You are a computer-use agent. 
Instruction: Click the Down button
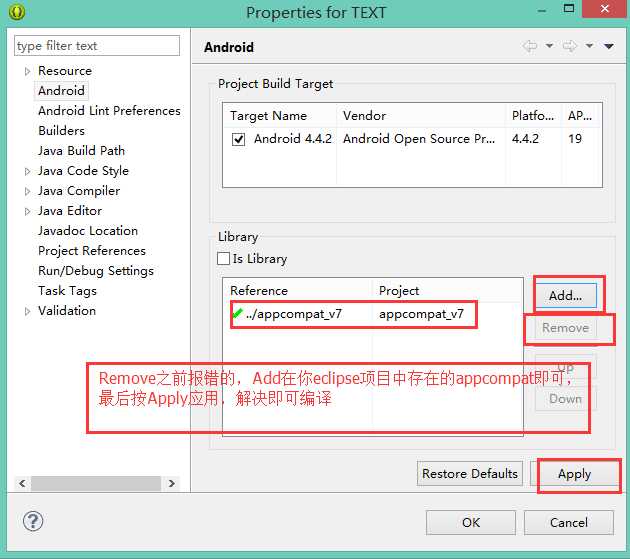tap(566, 399)
